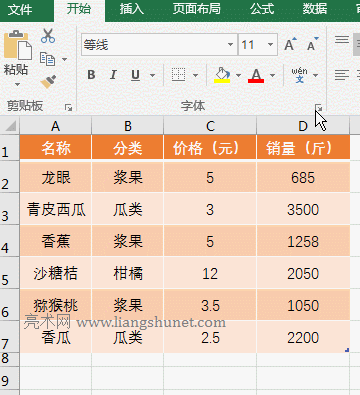This screenshot has width=360, height=395.
Task: Click the sales cell 1258
Action: 303,241
